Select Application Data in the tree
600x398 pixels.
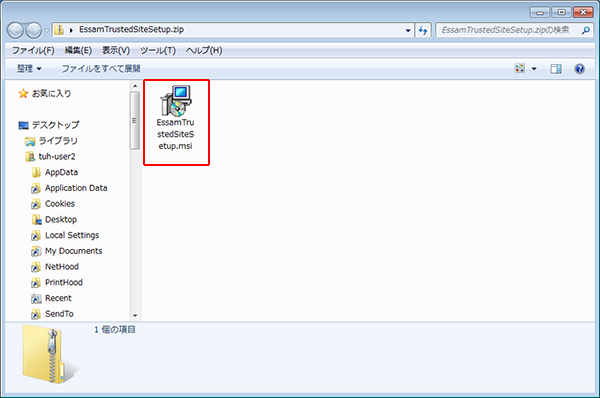tap(76, 188)
